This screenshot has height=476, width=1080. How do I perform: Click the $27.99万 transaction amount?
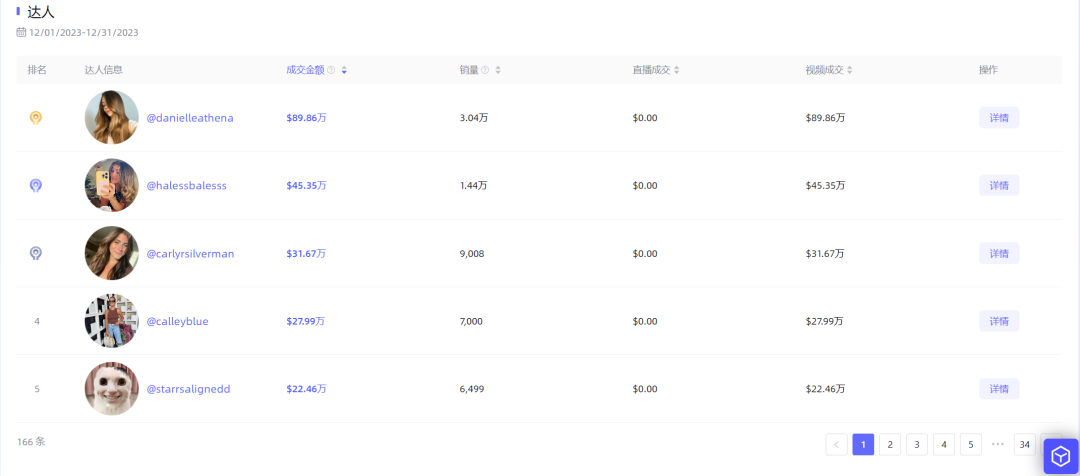pyautogui.click(x=306, y=321)
